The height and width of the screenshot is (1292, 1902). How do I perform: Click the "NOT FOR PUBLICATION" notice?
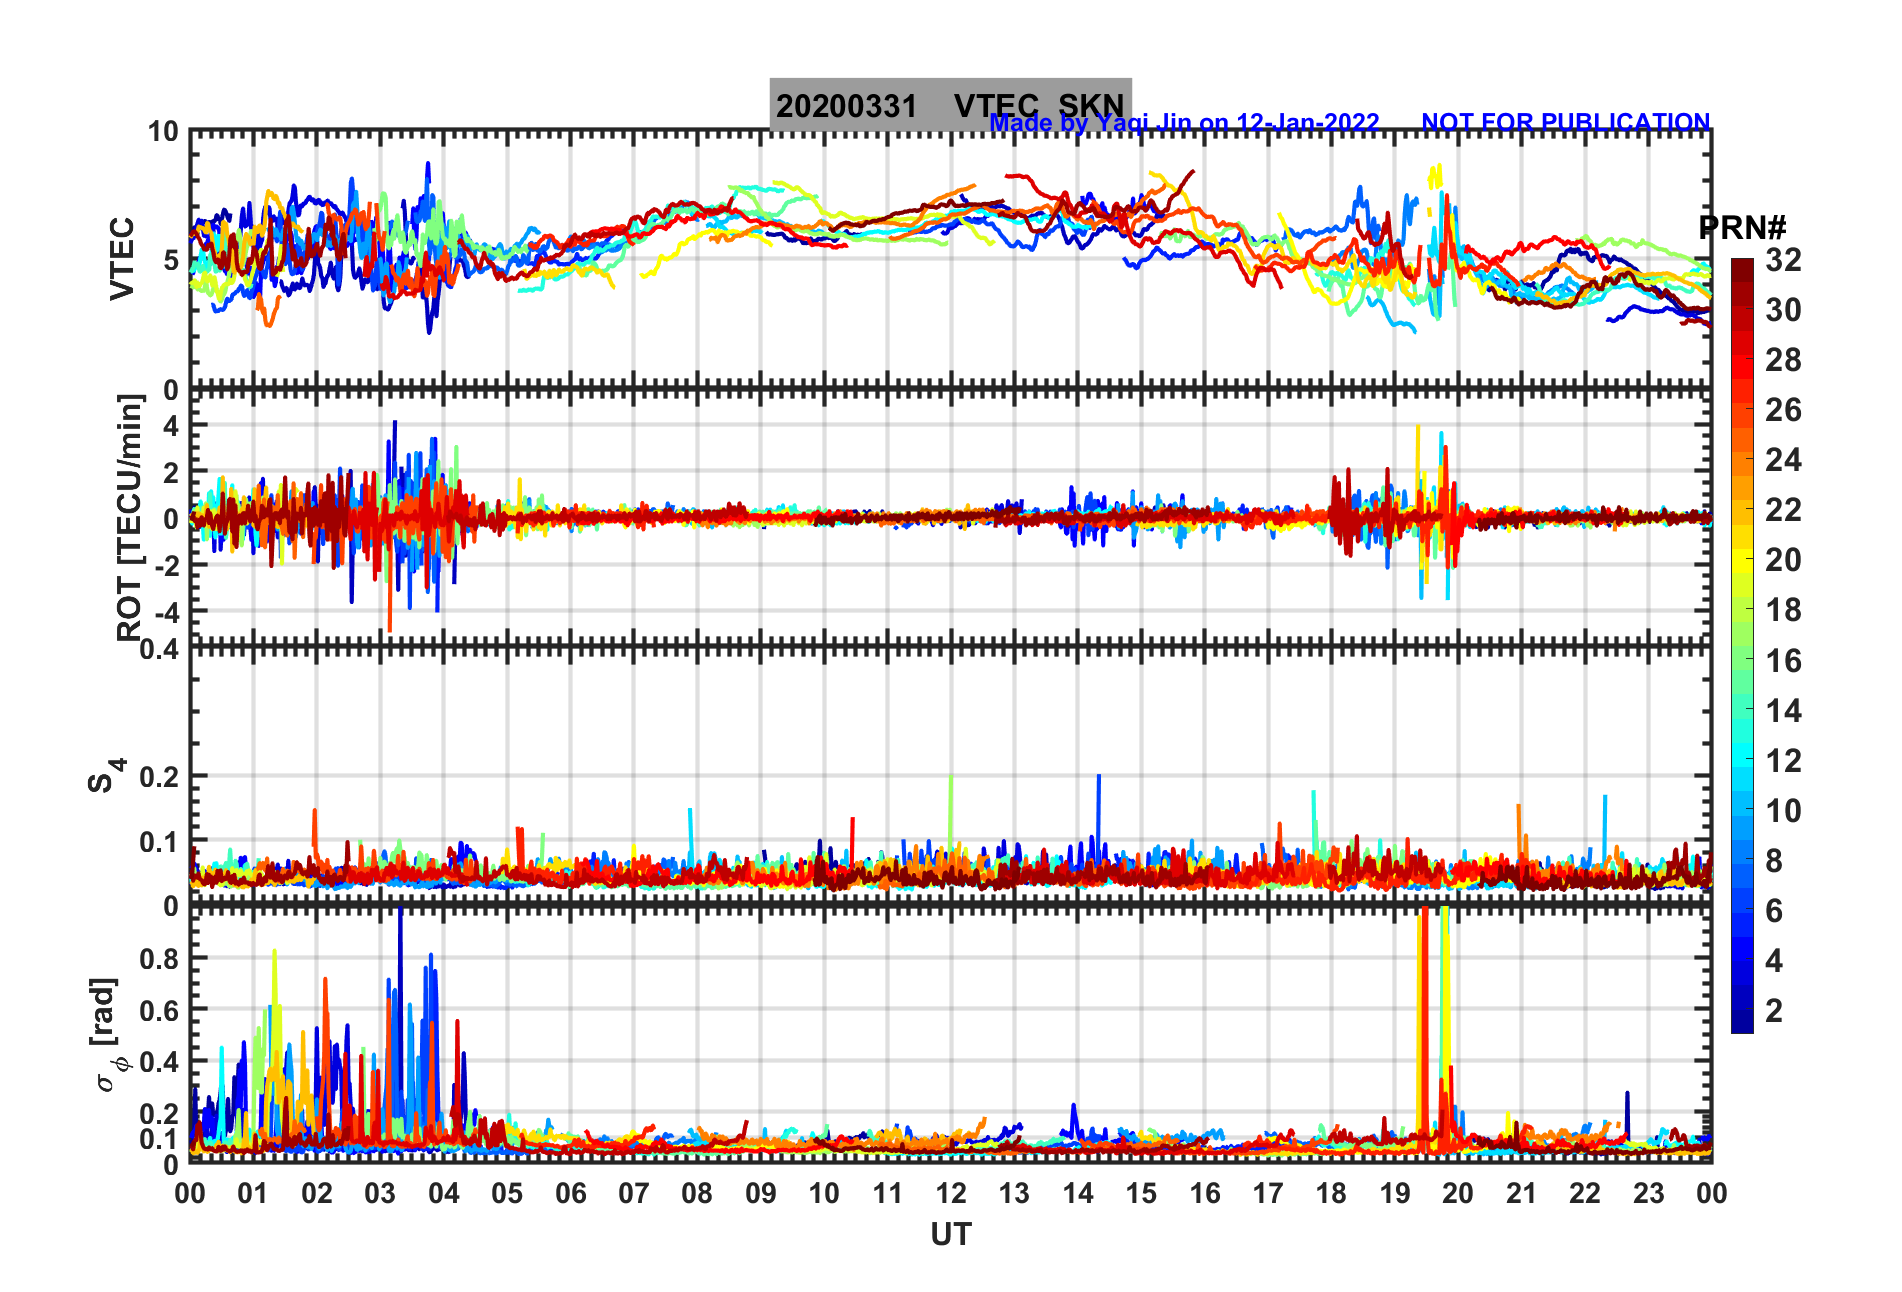[1566, 122]
